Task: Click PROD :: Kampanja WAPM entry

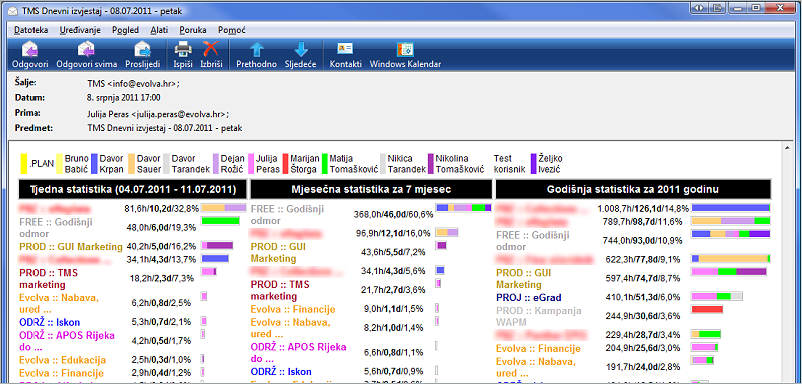Action: [539, 316]
